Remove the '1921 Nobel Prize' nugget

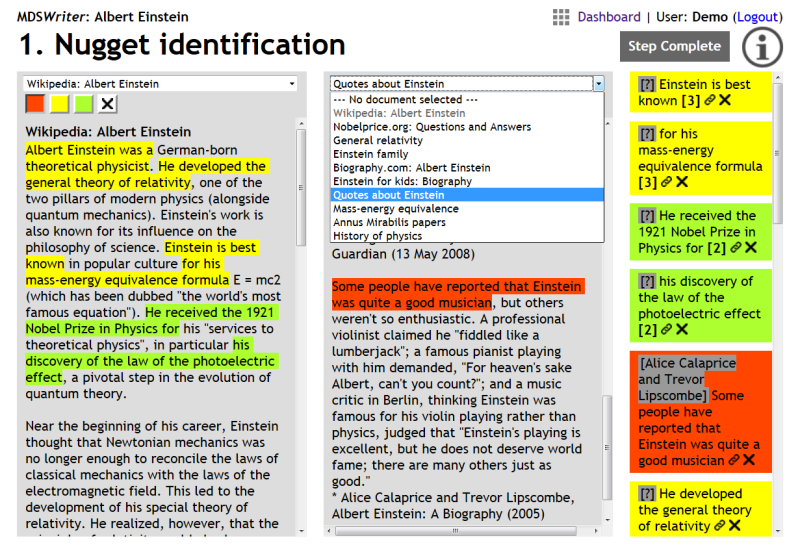750,248
